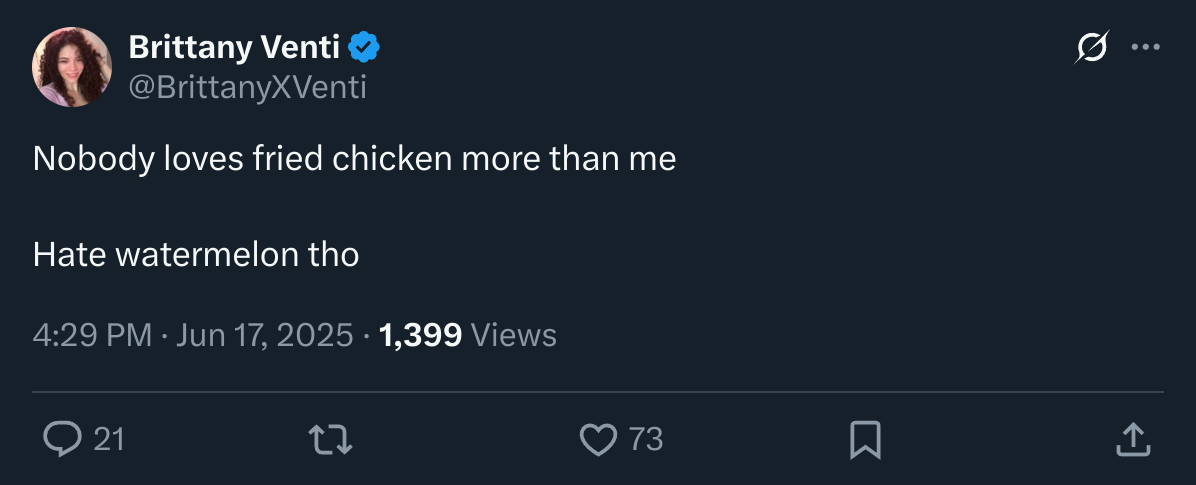Viewport: 1196px width, 485px height.
Task: Repost this tweet using the repost icon
Action: click(331, 439)
